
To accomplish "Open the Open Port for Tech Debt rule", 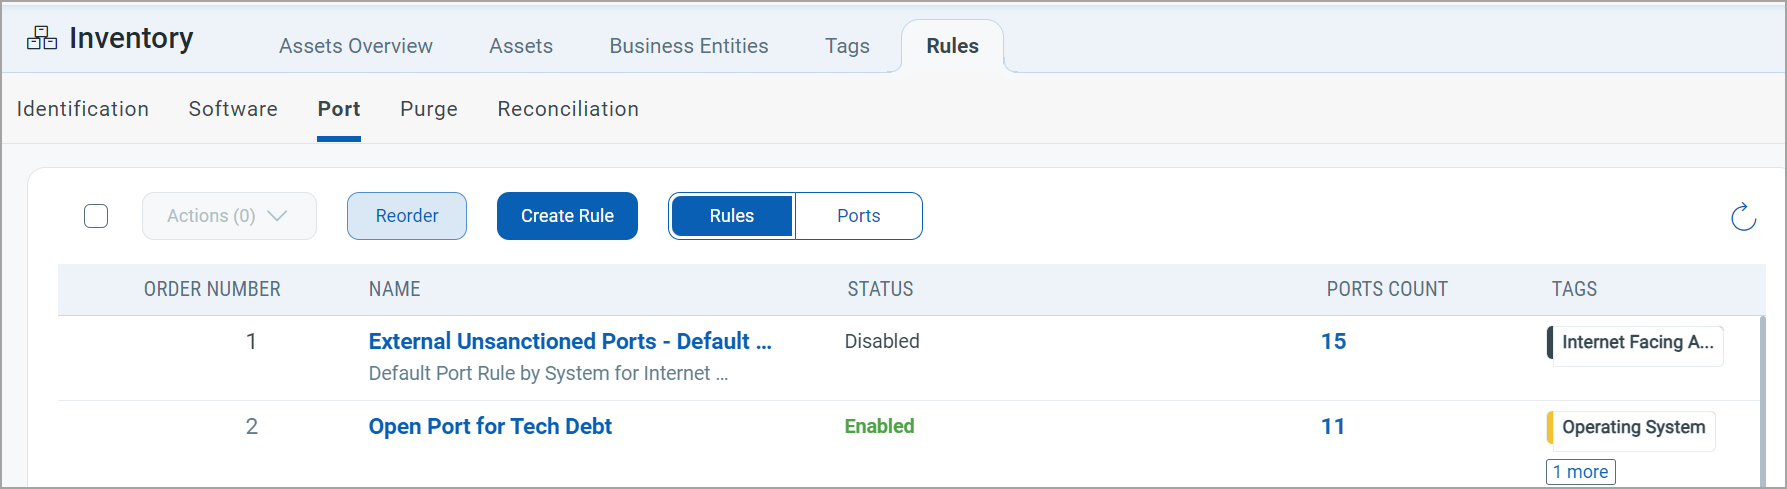I will coord(490,427).
